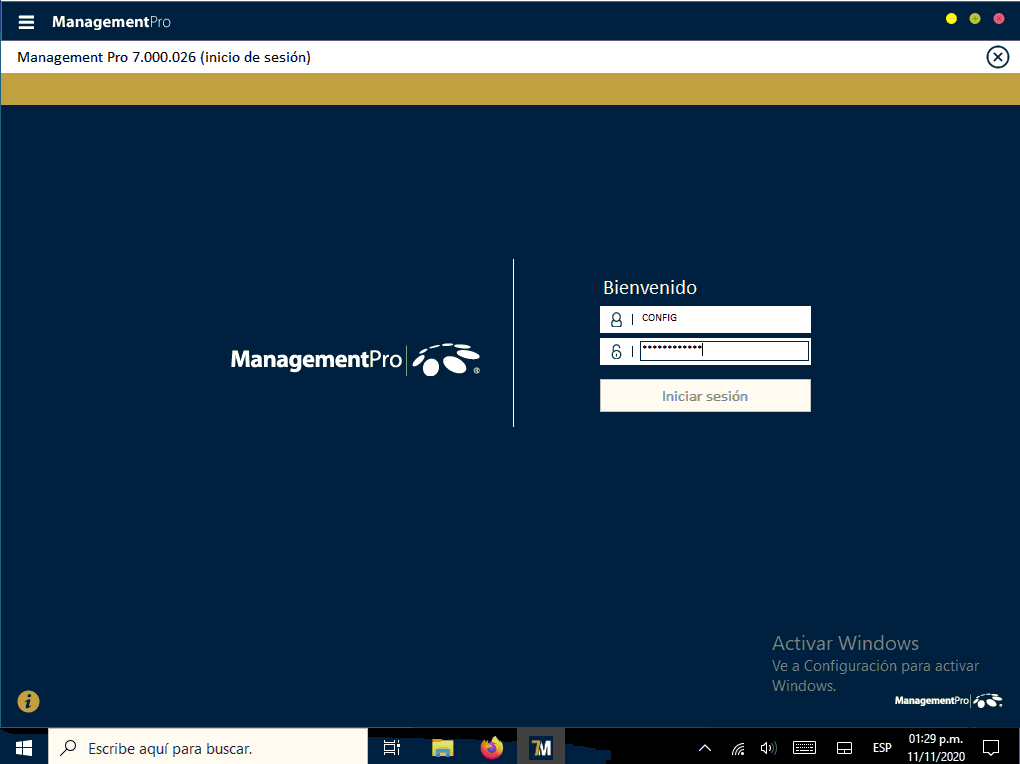Viewport: 1020px width, 764px height.
Task: Click the user icon beside CONFIG field
Action: [x=616, y=320]
